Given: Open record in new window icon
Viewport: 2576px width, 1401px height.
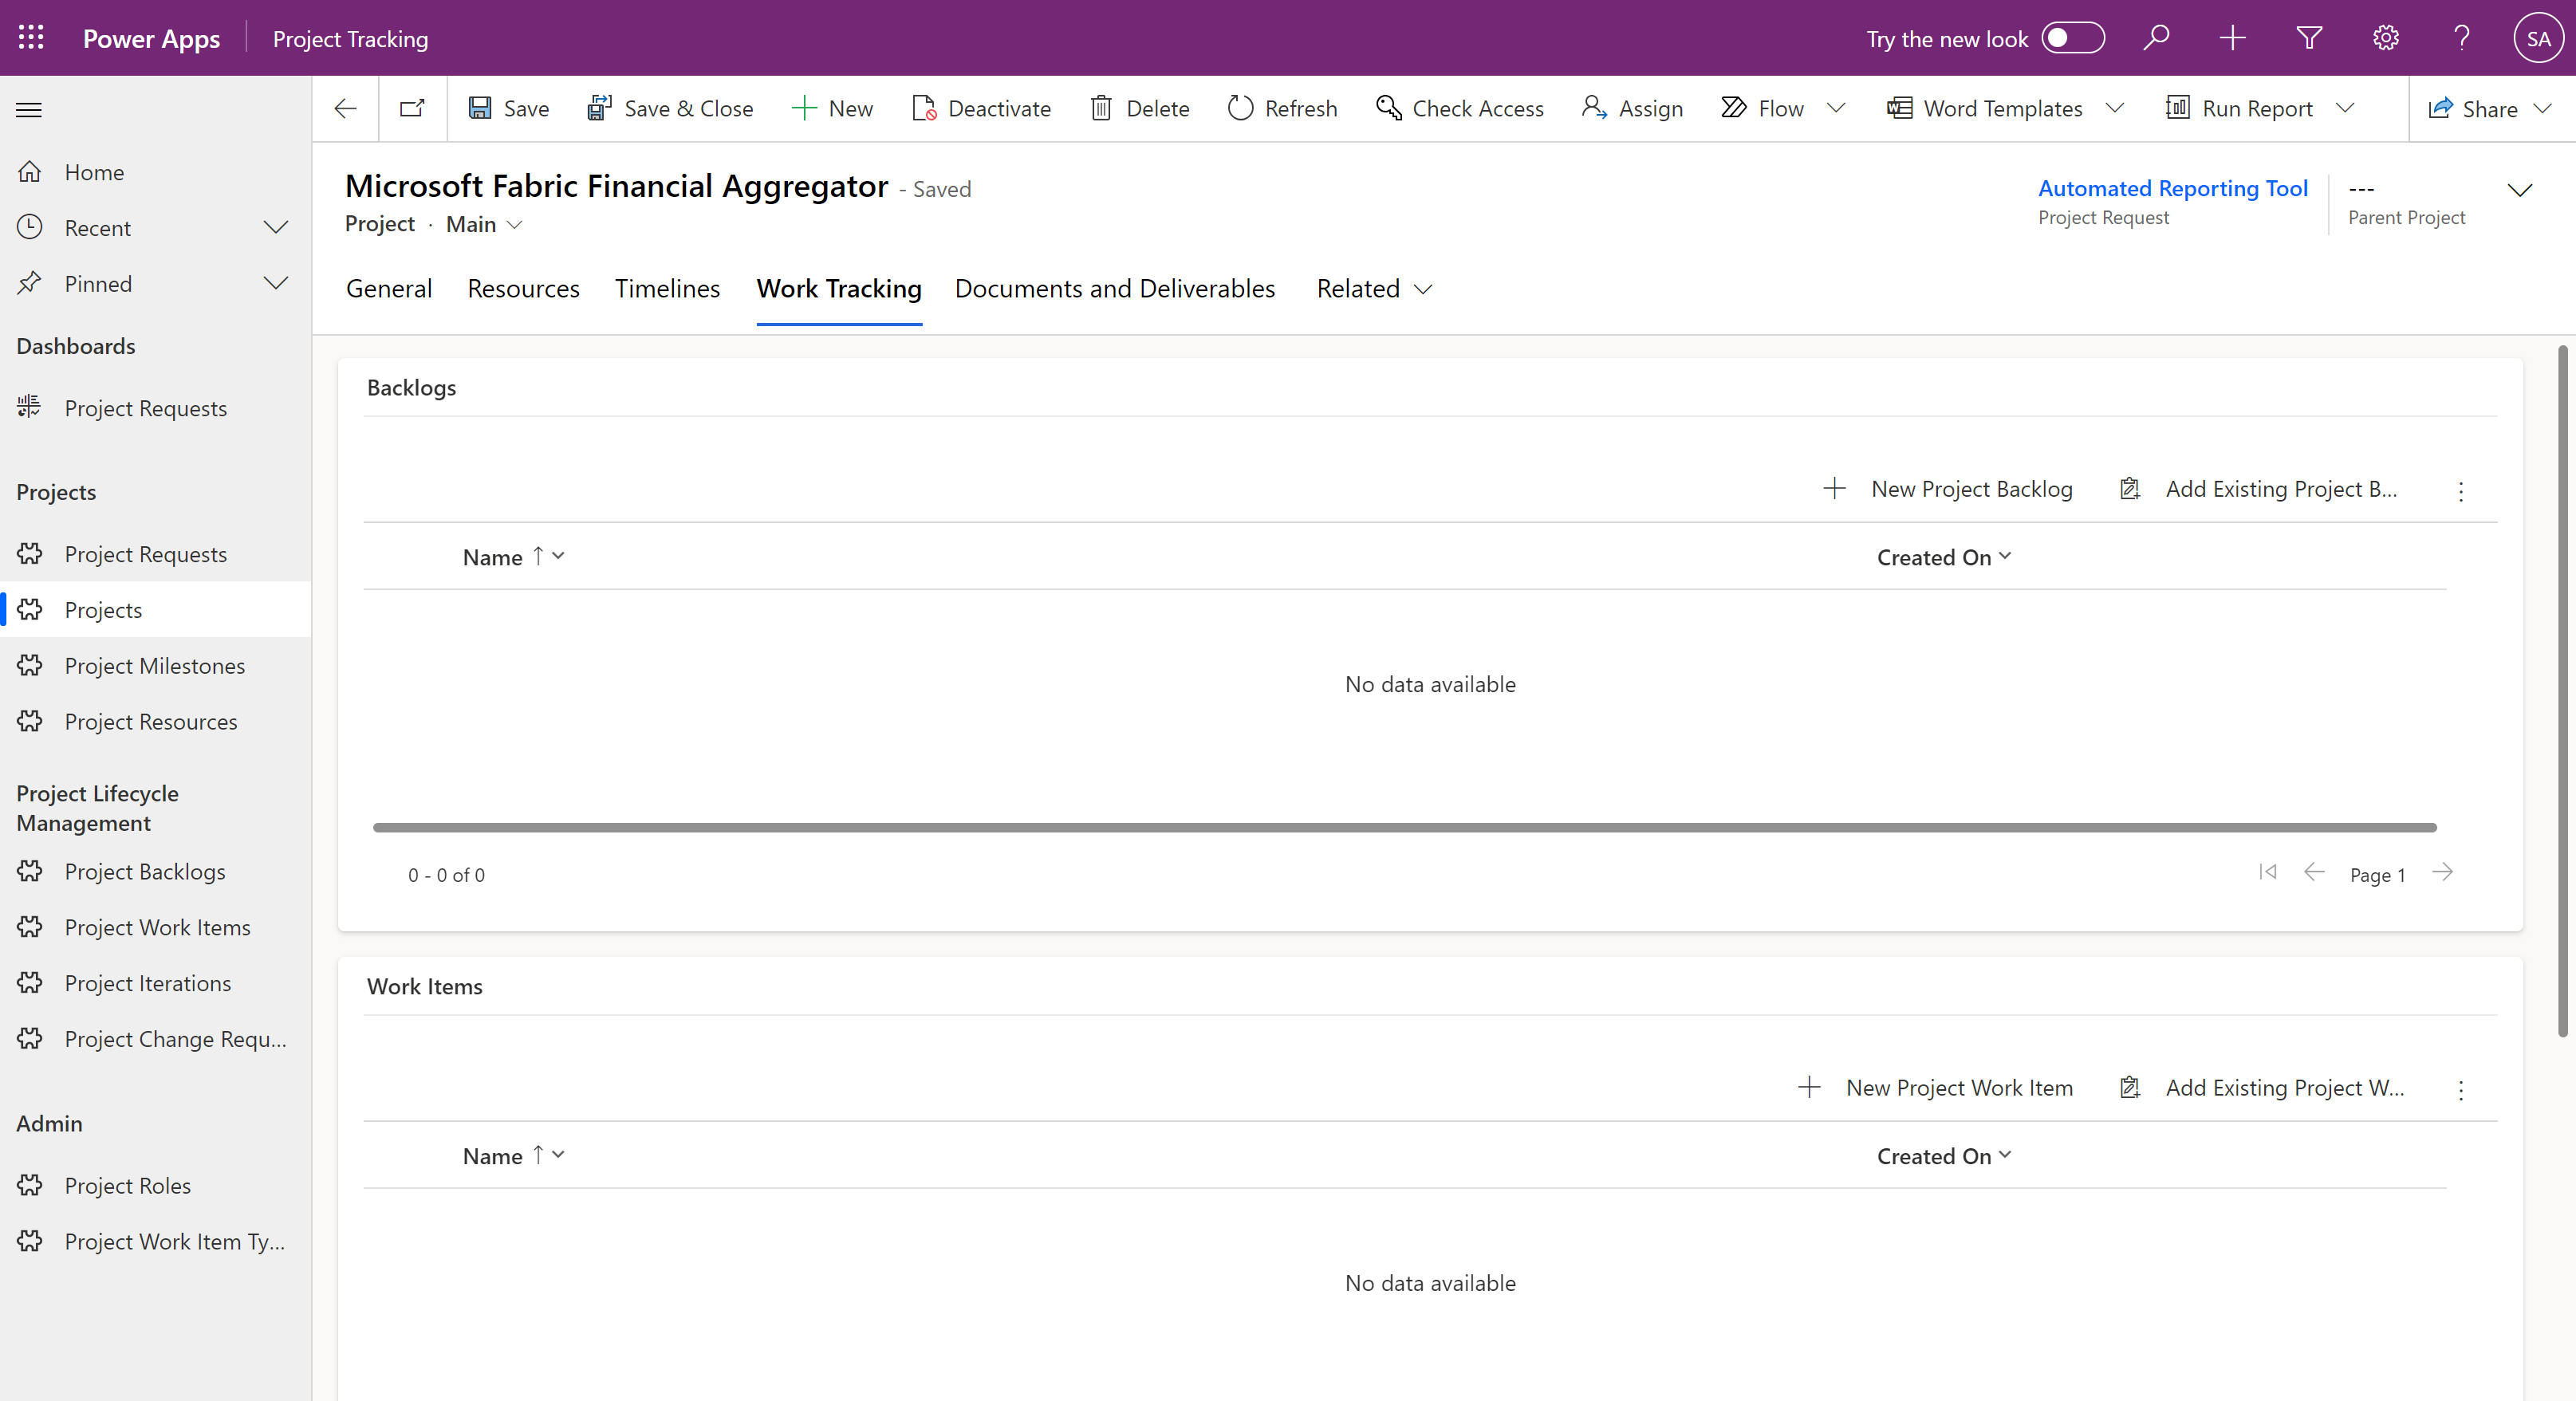Looking at the screenshot, I should (412, 108).
